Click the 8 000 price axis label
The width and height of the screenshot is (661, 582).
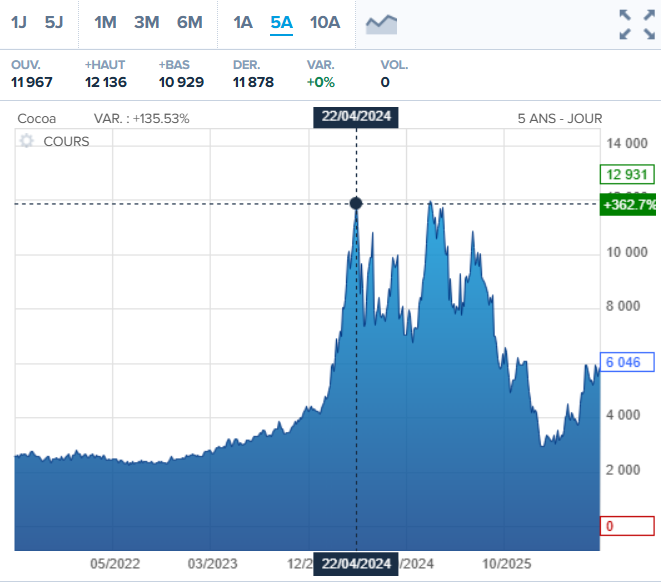[x=623, y=306]
